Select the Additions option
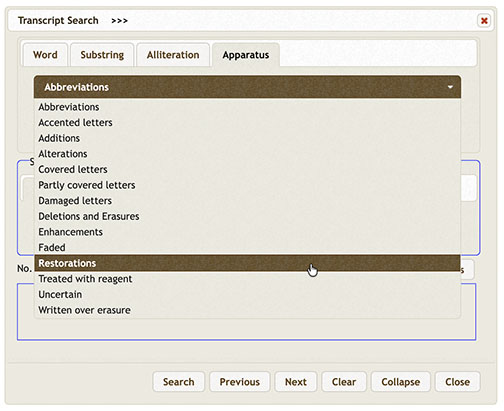Image resolution: width=504 pixels, height=411 pixels. pos(247,138)
